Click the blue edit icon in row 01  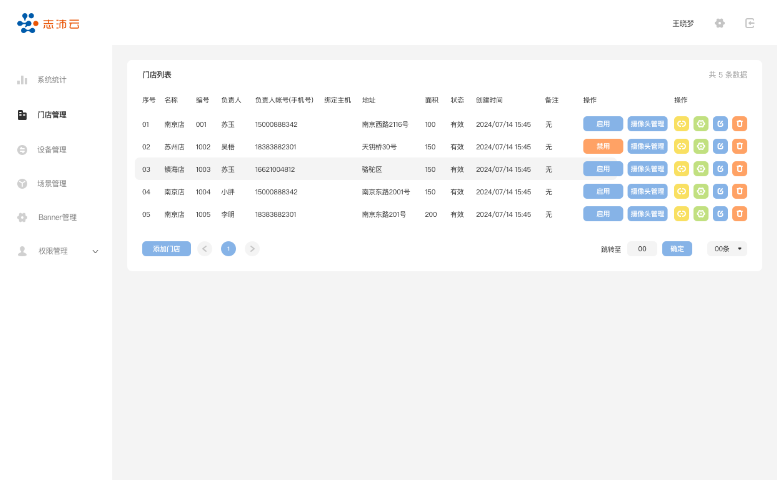pyautogui.click(x=720, y=124)
